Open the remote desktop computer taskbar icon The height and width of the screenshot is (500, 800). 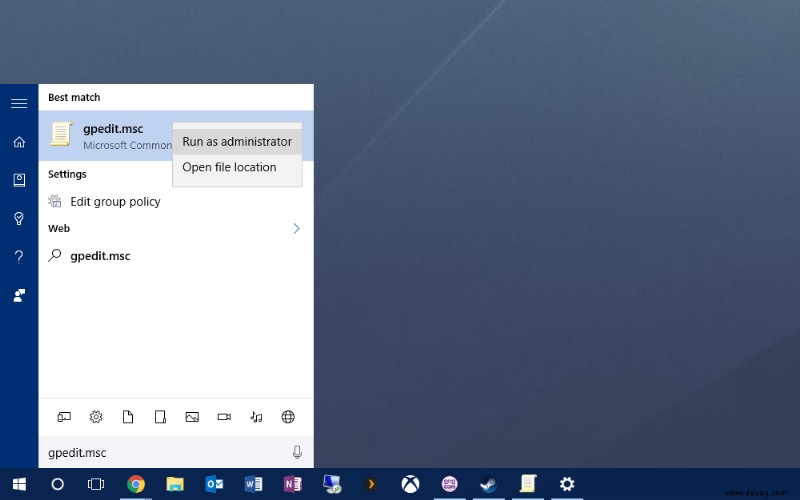tap(332, 484)
